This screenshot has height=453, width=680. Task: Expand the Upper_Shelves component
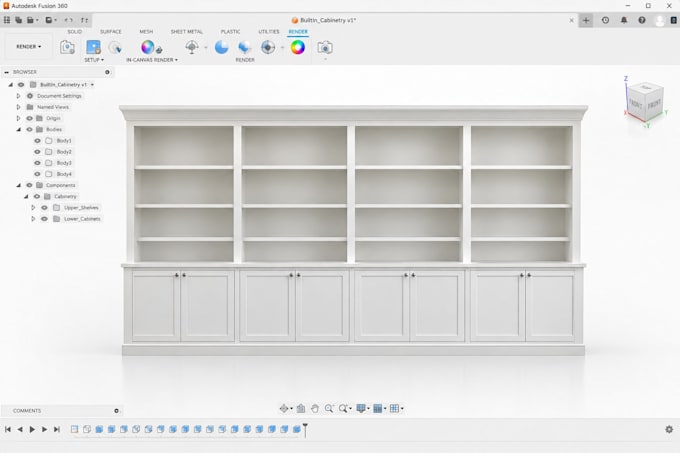[33, 208]
